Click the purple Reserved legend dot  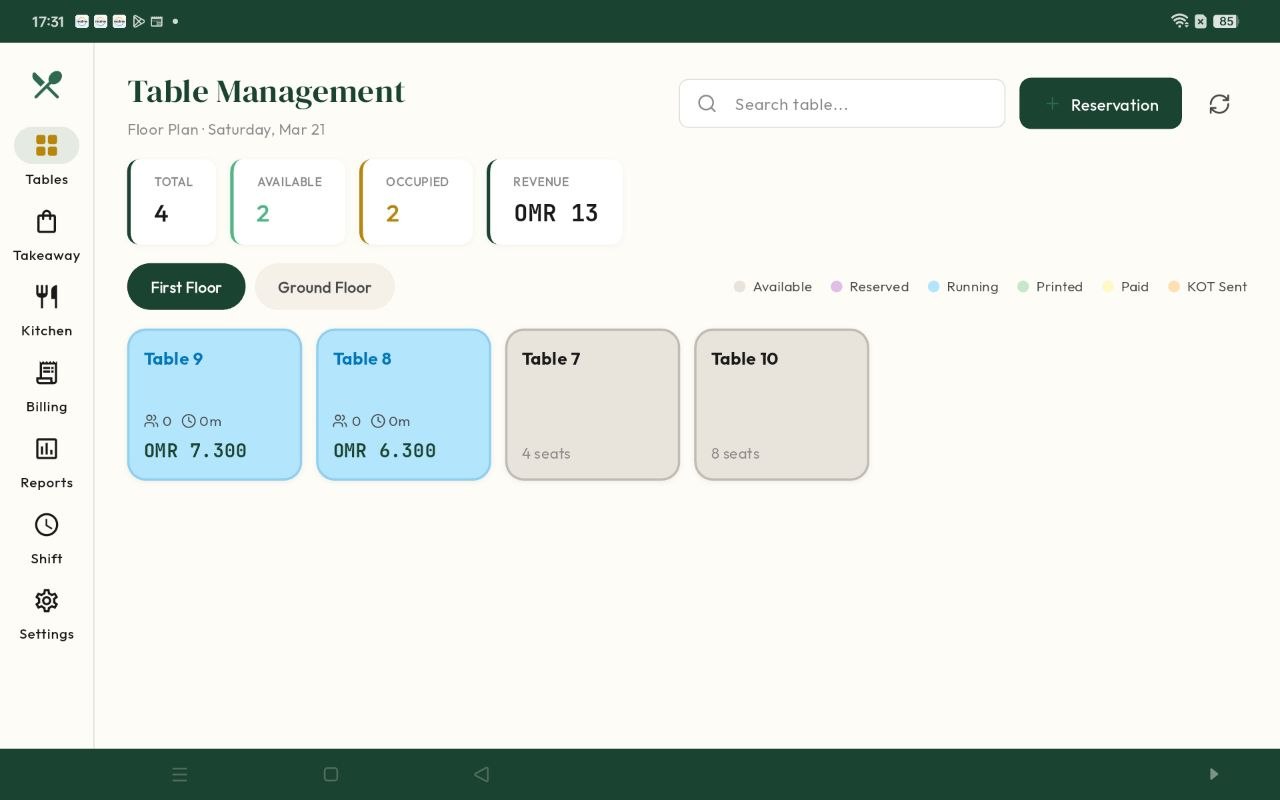pyautogui.click(x=836, y=287)
